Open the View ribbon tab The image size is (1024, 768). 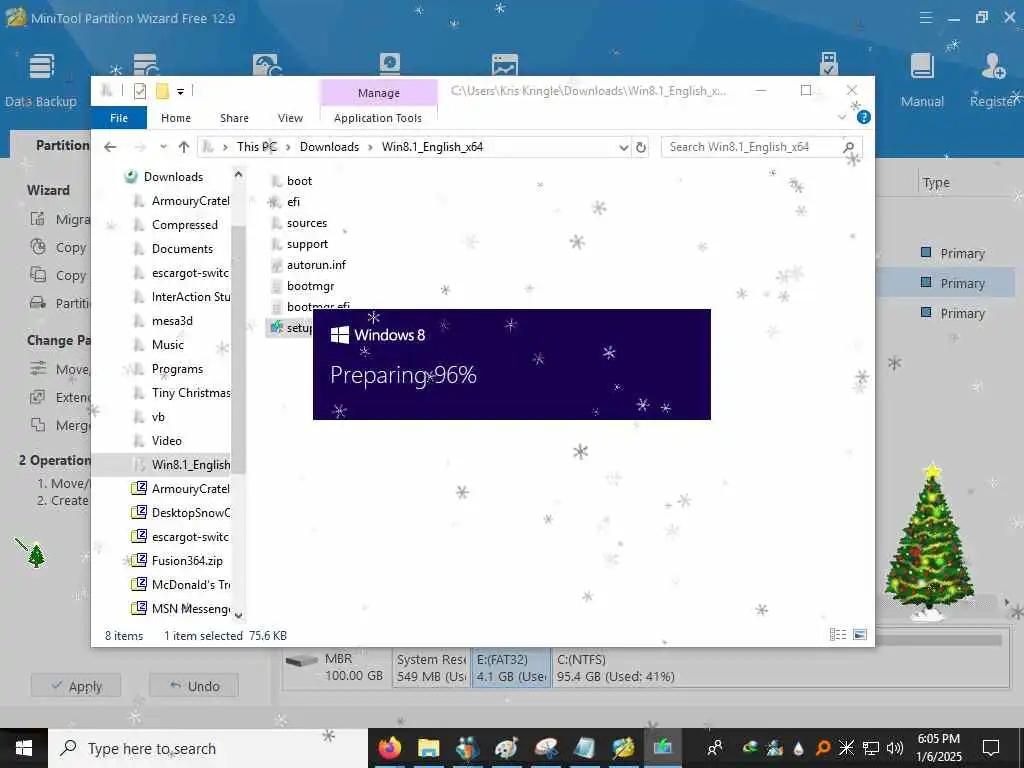click(x=290, y=118)
